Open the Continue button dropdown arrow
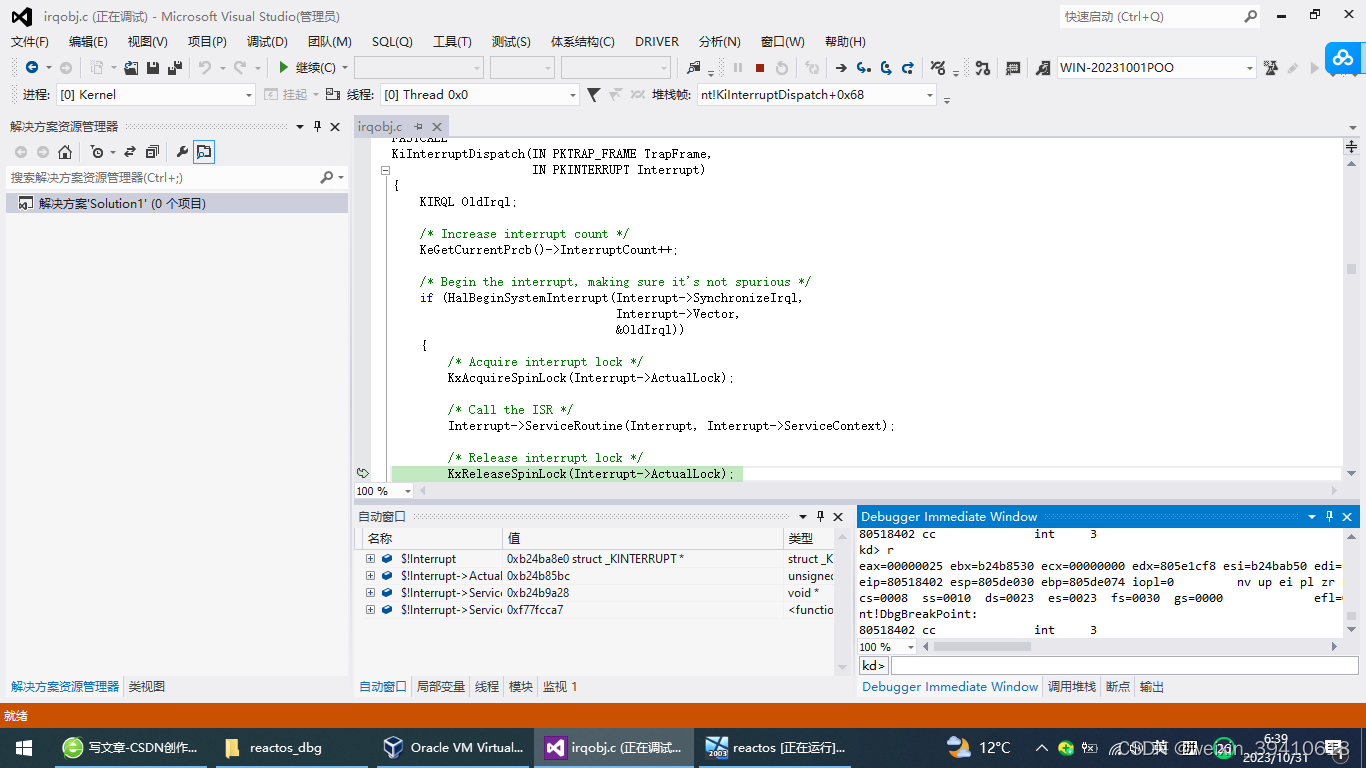1366x768 pixels. point(345,67)
